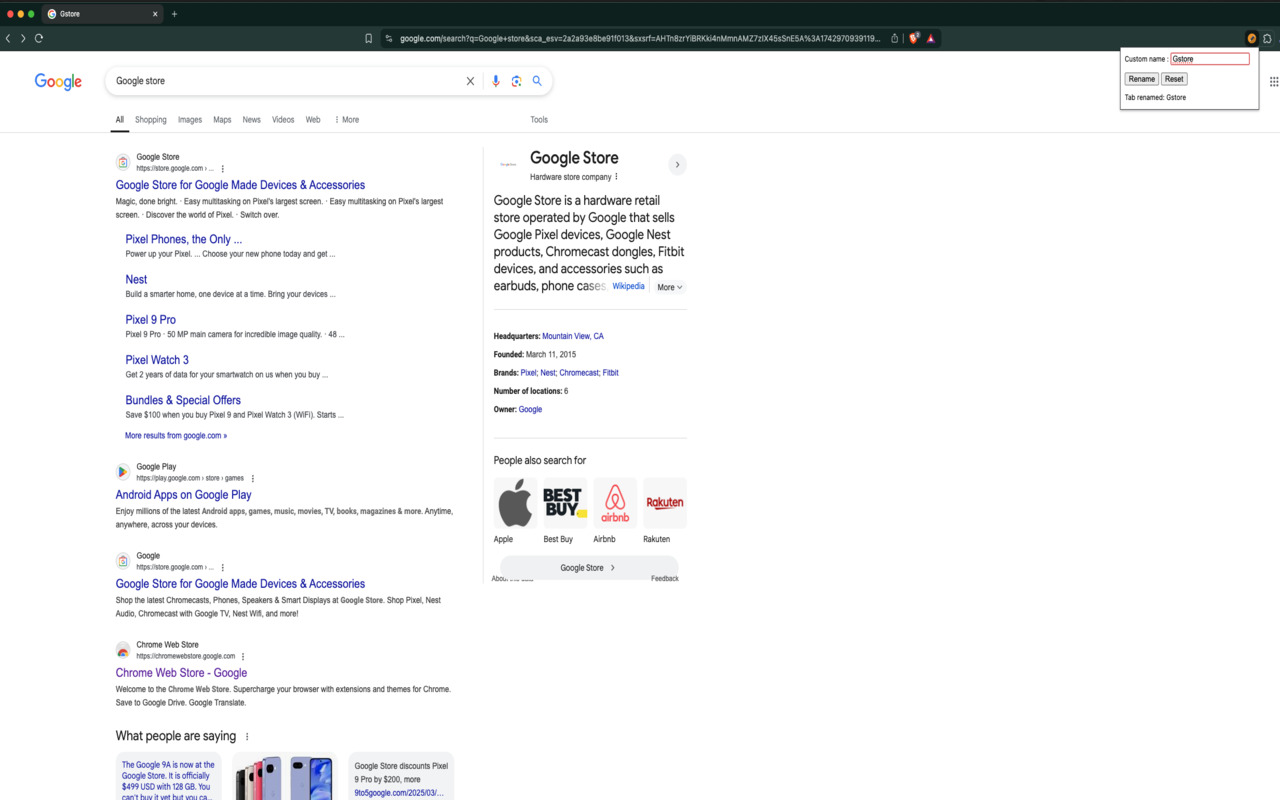The width and height of the screenshot is (1280, 800).
Task: Click the Custom name input field
Action: tap(1210, 59)
